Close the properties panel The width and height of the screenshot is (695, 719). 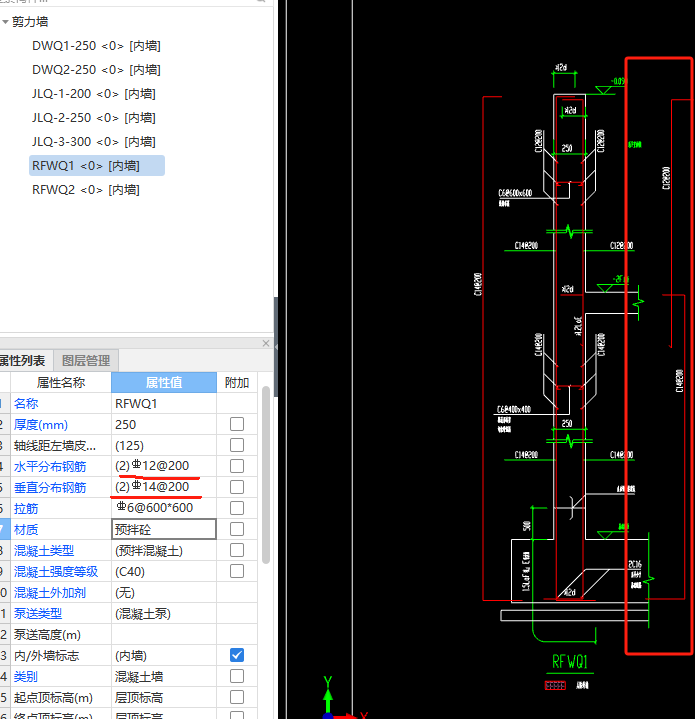[266, 343]
